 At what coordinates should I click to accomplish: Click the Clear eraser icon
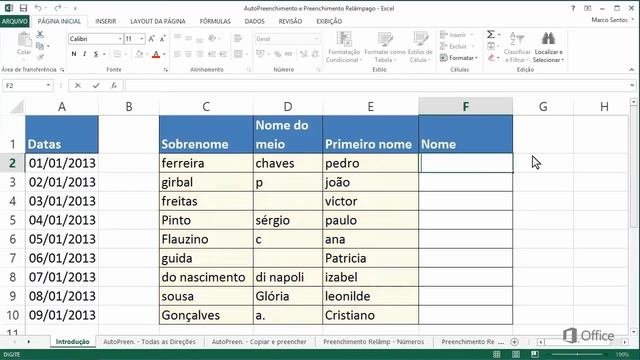pyautogui.click(x=491, y=58)
